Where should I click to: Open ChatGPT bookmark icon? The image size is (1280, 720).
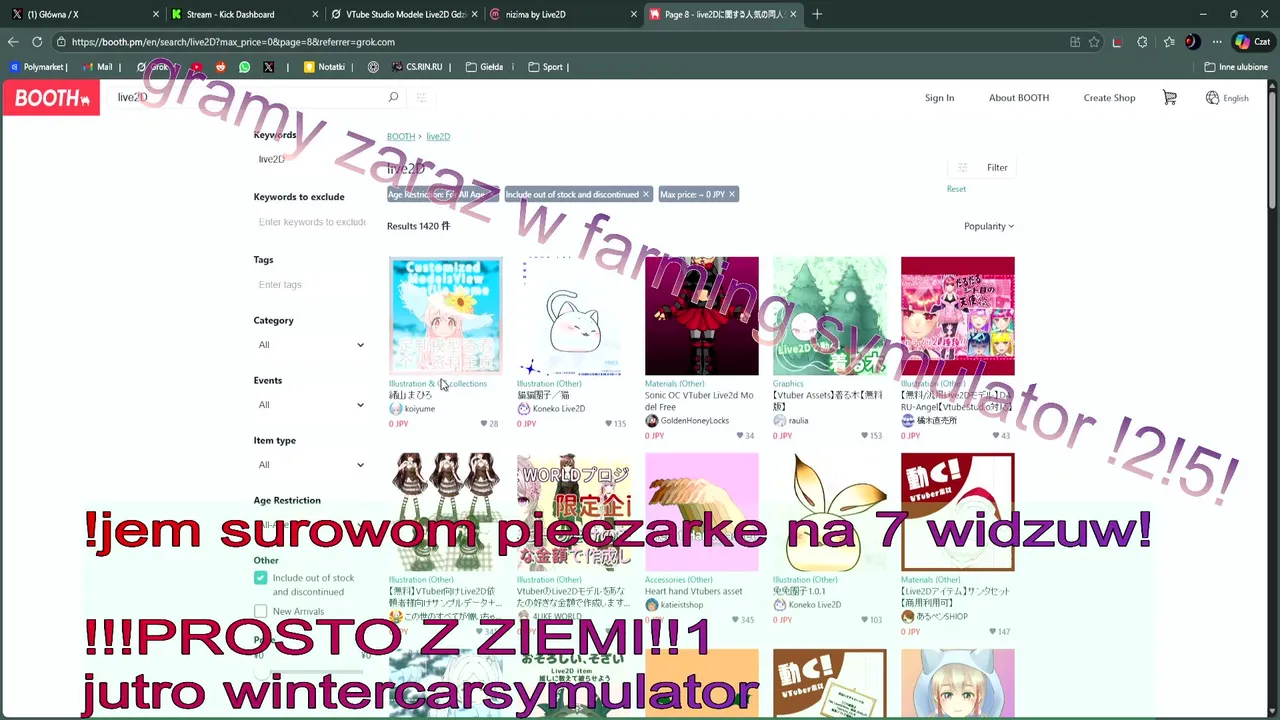373,67
